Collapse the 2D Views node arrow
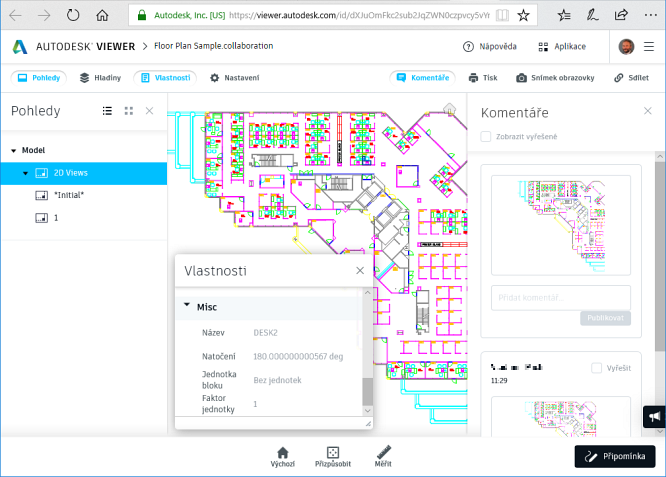The height and width of the screenshot is (477, 666). [25, 173]
